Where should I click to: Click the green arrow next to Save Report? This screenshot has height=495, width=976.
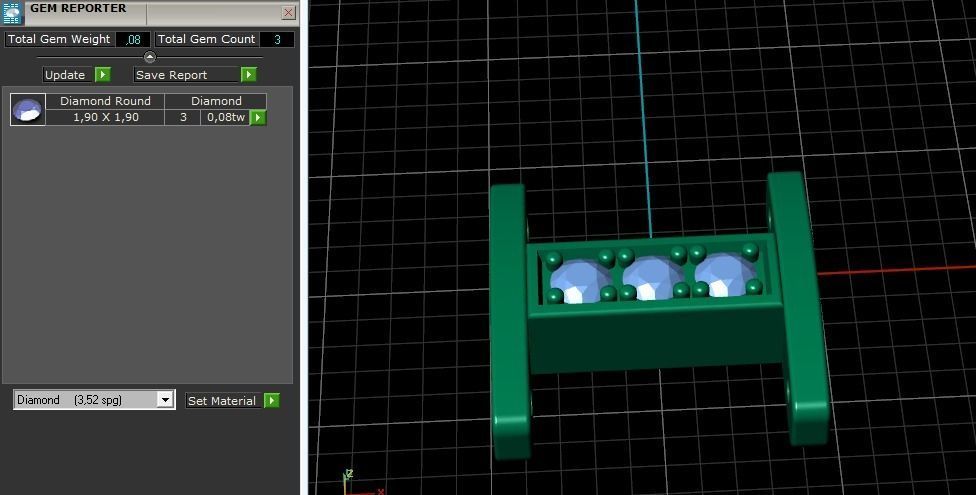point(249,75)
